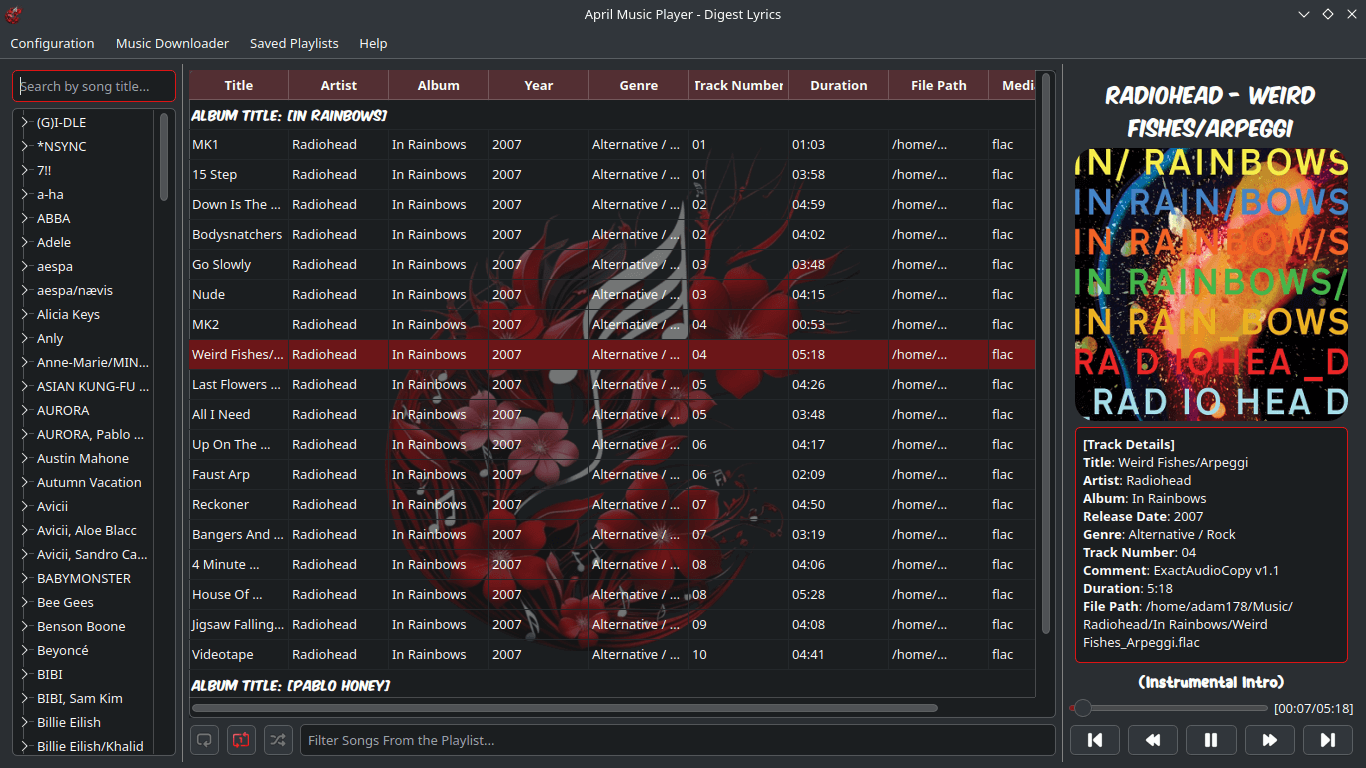The image size is (1366, 768).
Task: Sort songs by the Year column
Action: pos(538,84)
